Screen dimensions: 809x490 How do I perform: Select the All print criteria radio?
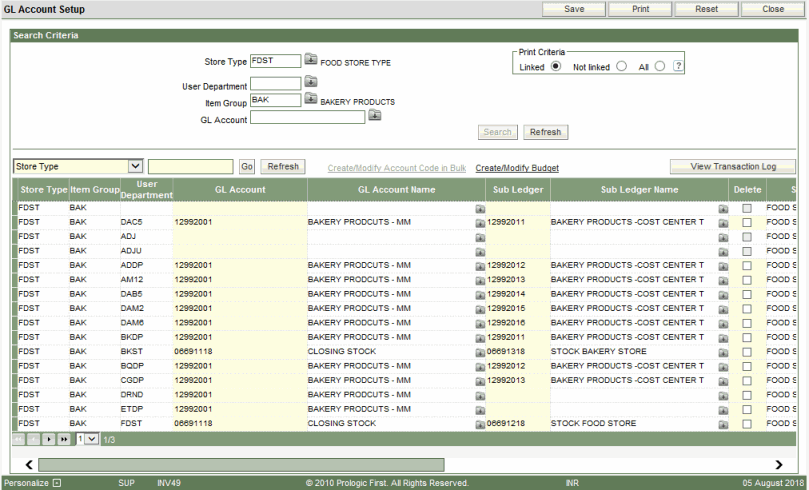660,66
